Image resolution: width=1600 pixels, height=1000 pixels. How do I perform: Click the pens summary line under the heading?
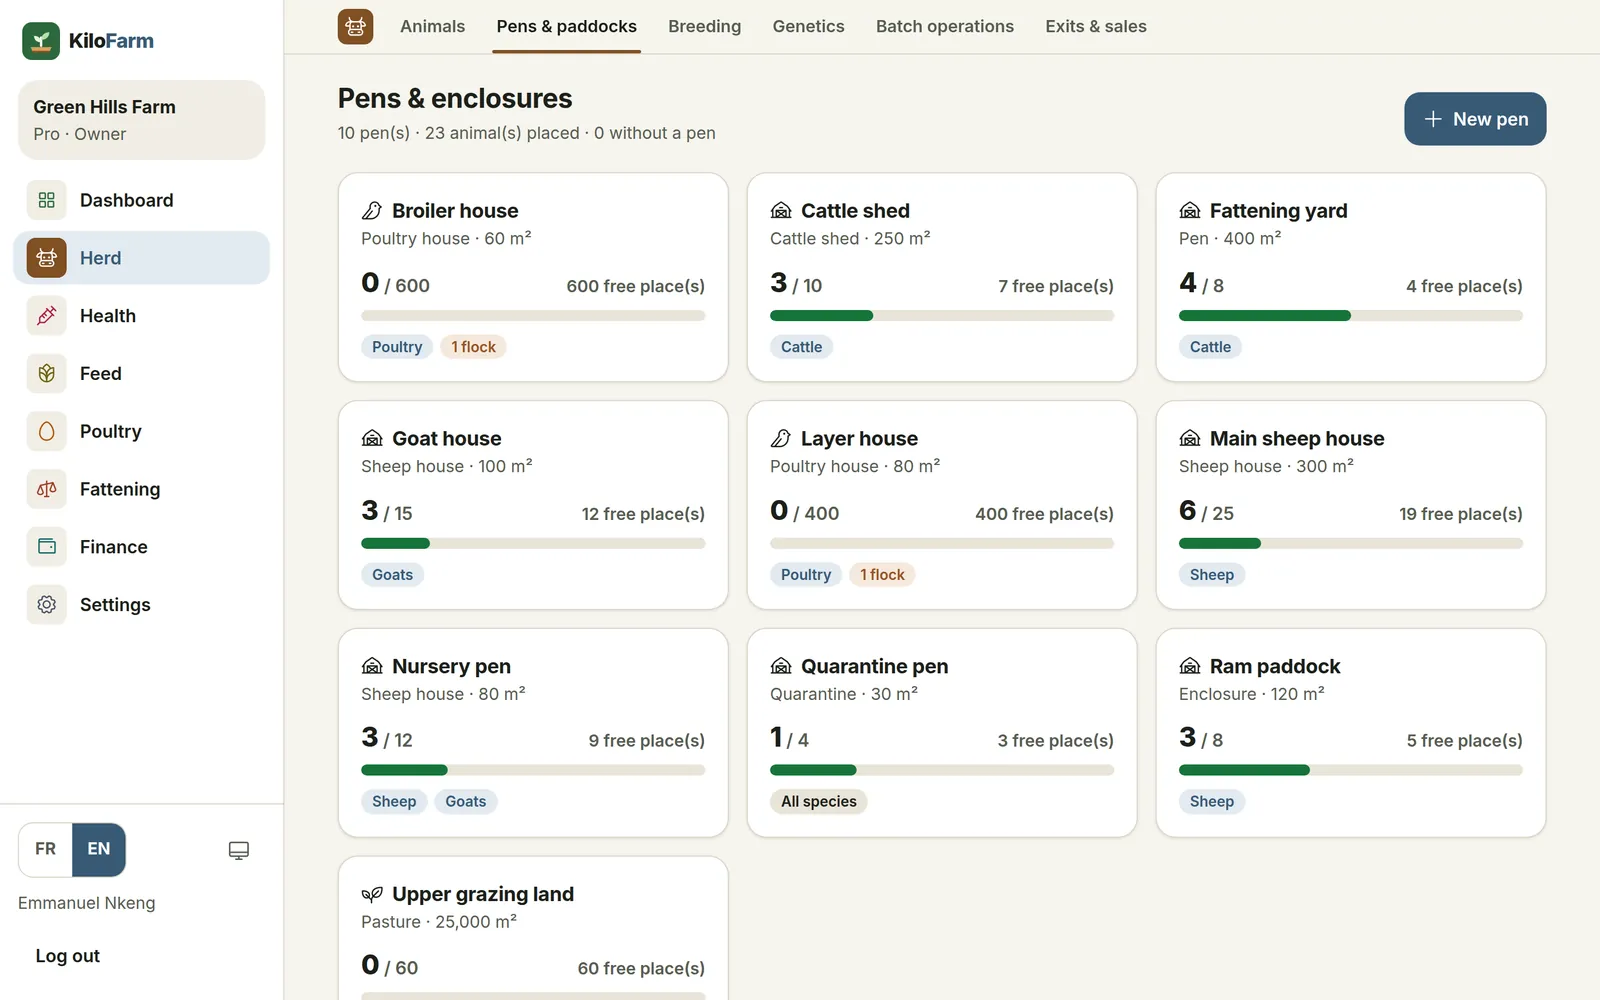(x=526, y=133)
